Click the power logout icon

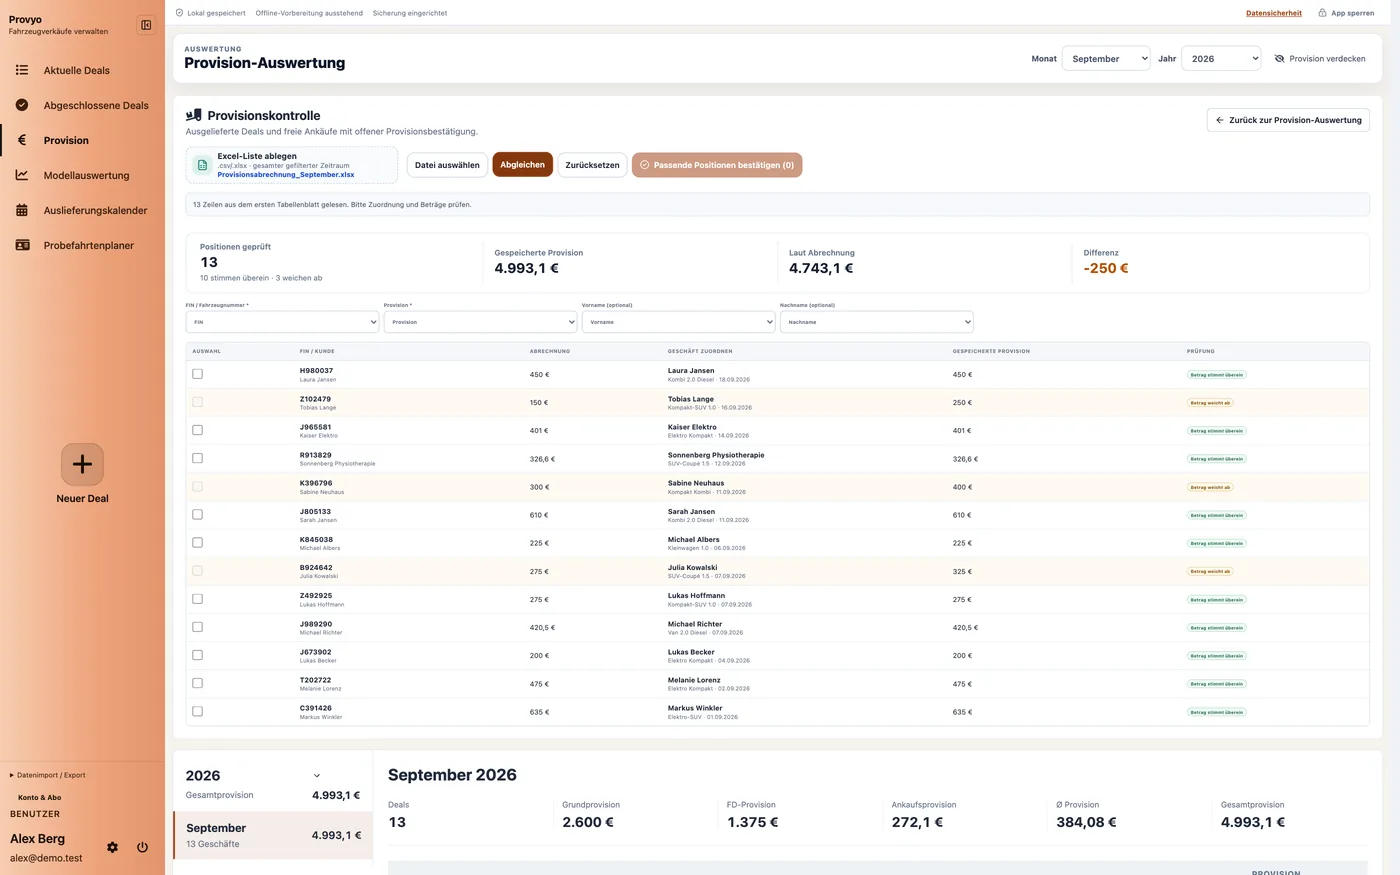pyautogui.click(x=142, y=847)
